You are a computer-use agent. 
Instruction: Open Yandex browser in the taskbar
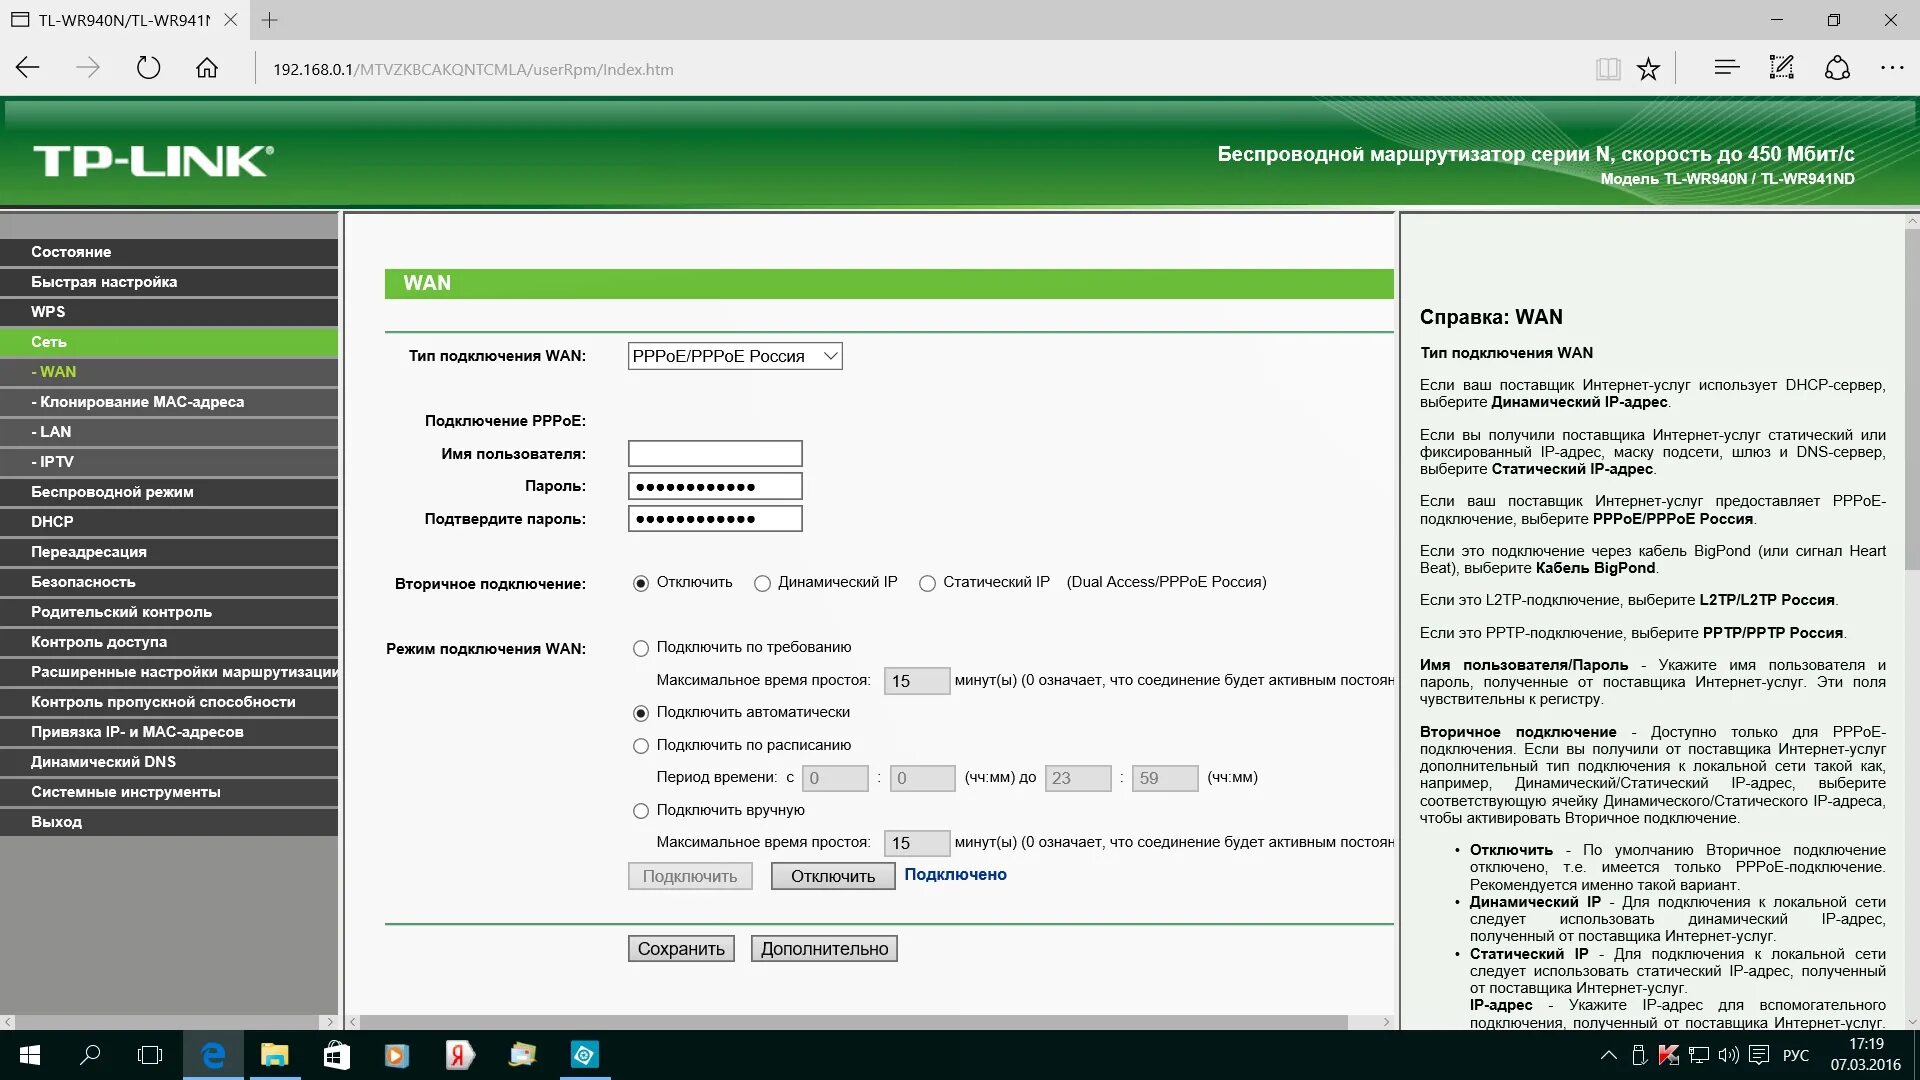(459, 1055)
